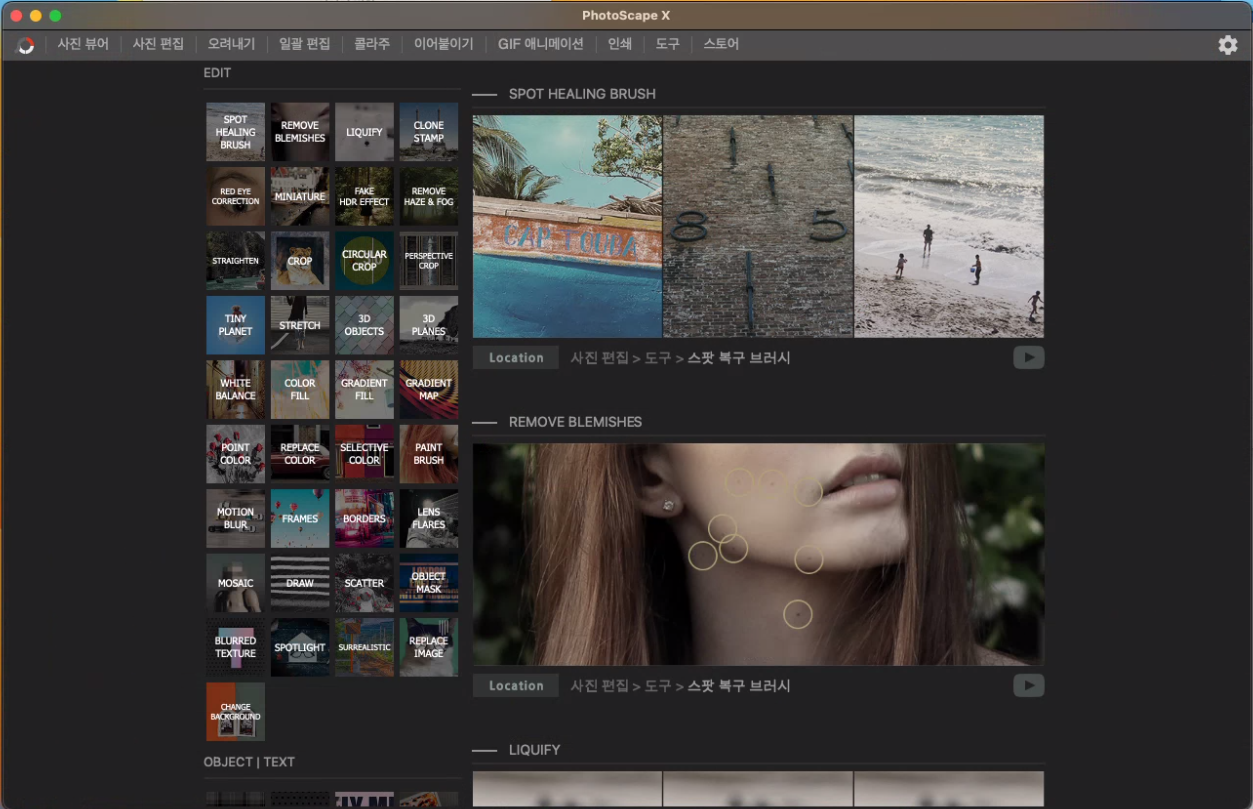Viewport: 1253px width, 809px height.
Task: Switch to the 콜라주 tab
Action: coord(372,44)
